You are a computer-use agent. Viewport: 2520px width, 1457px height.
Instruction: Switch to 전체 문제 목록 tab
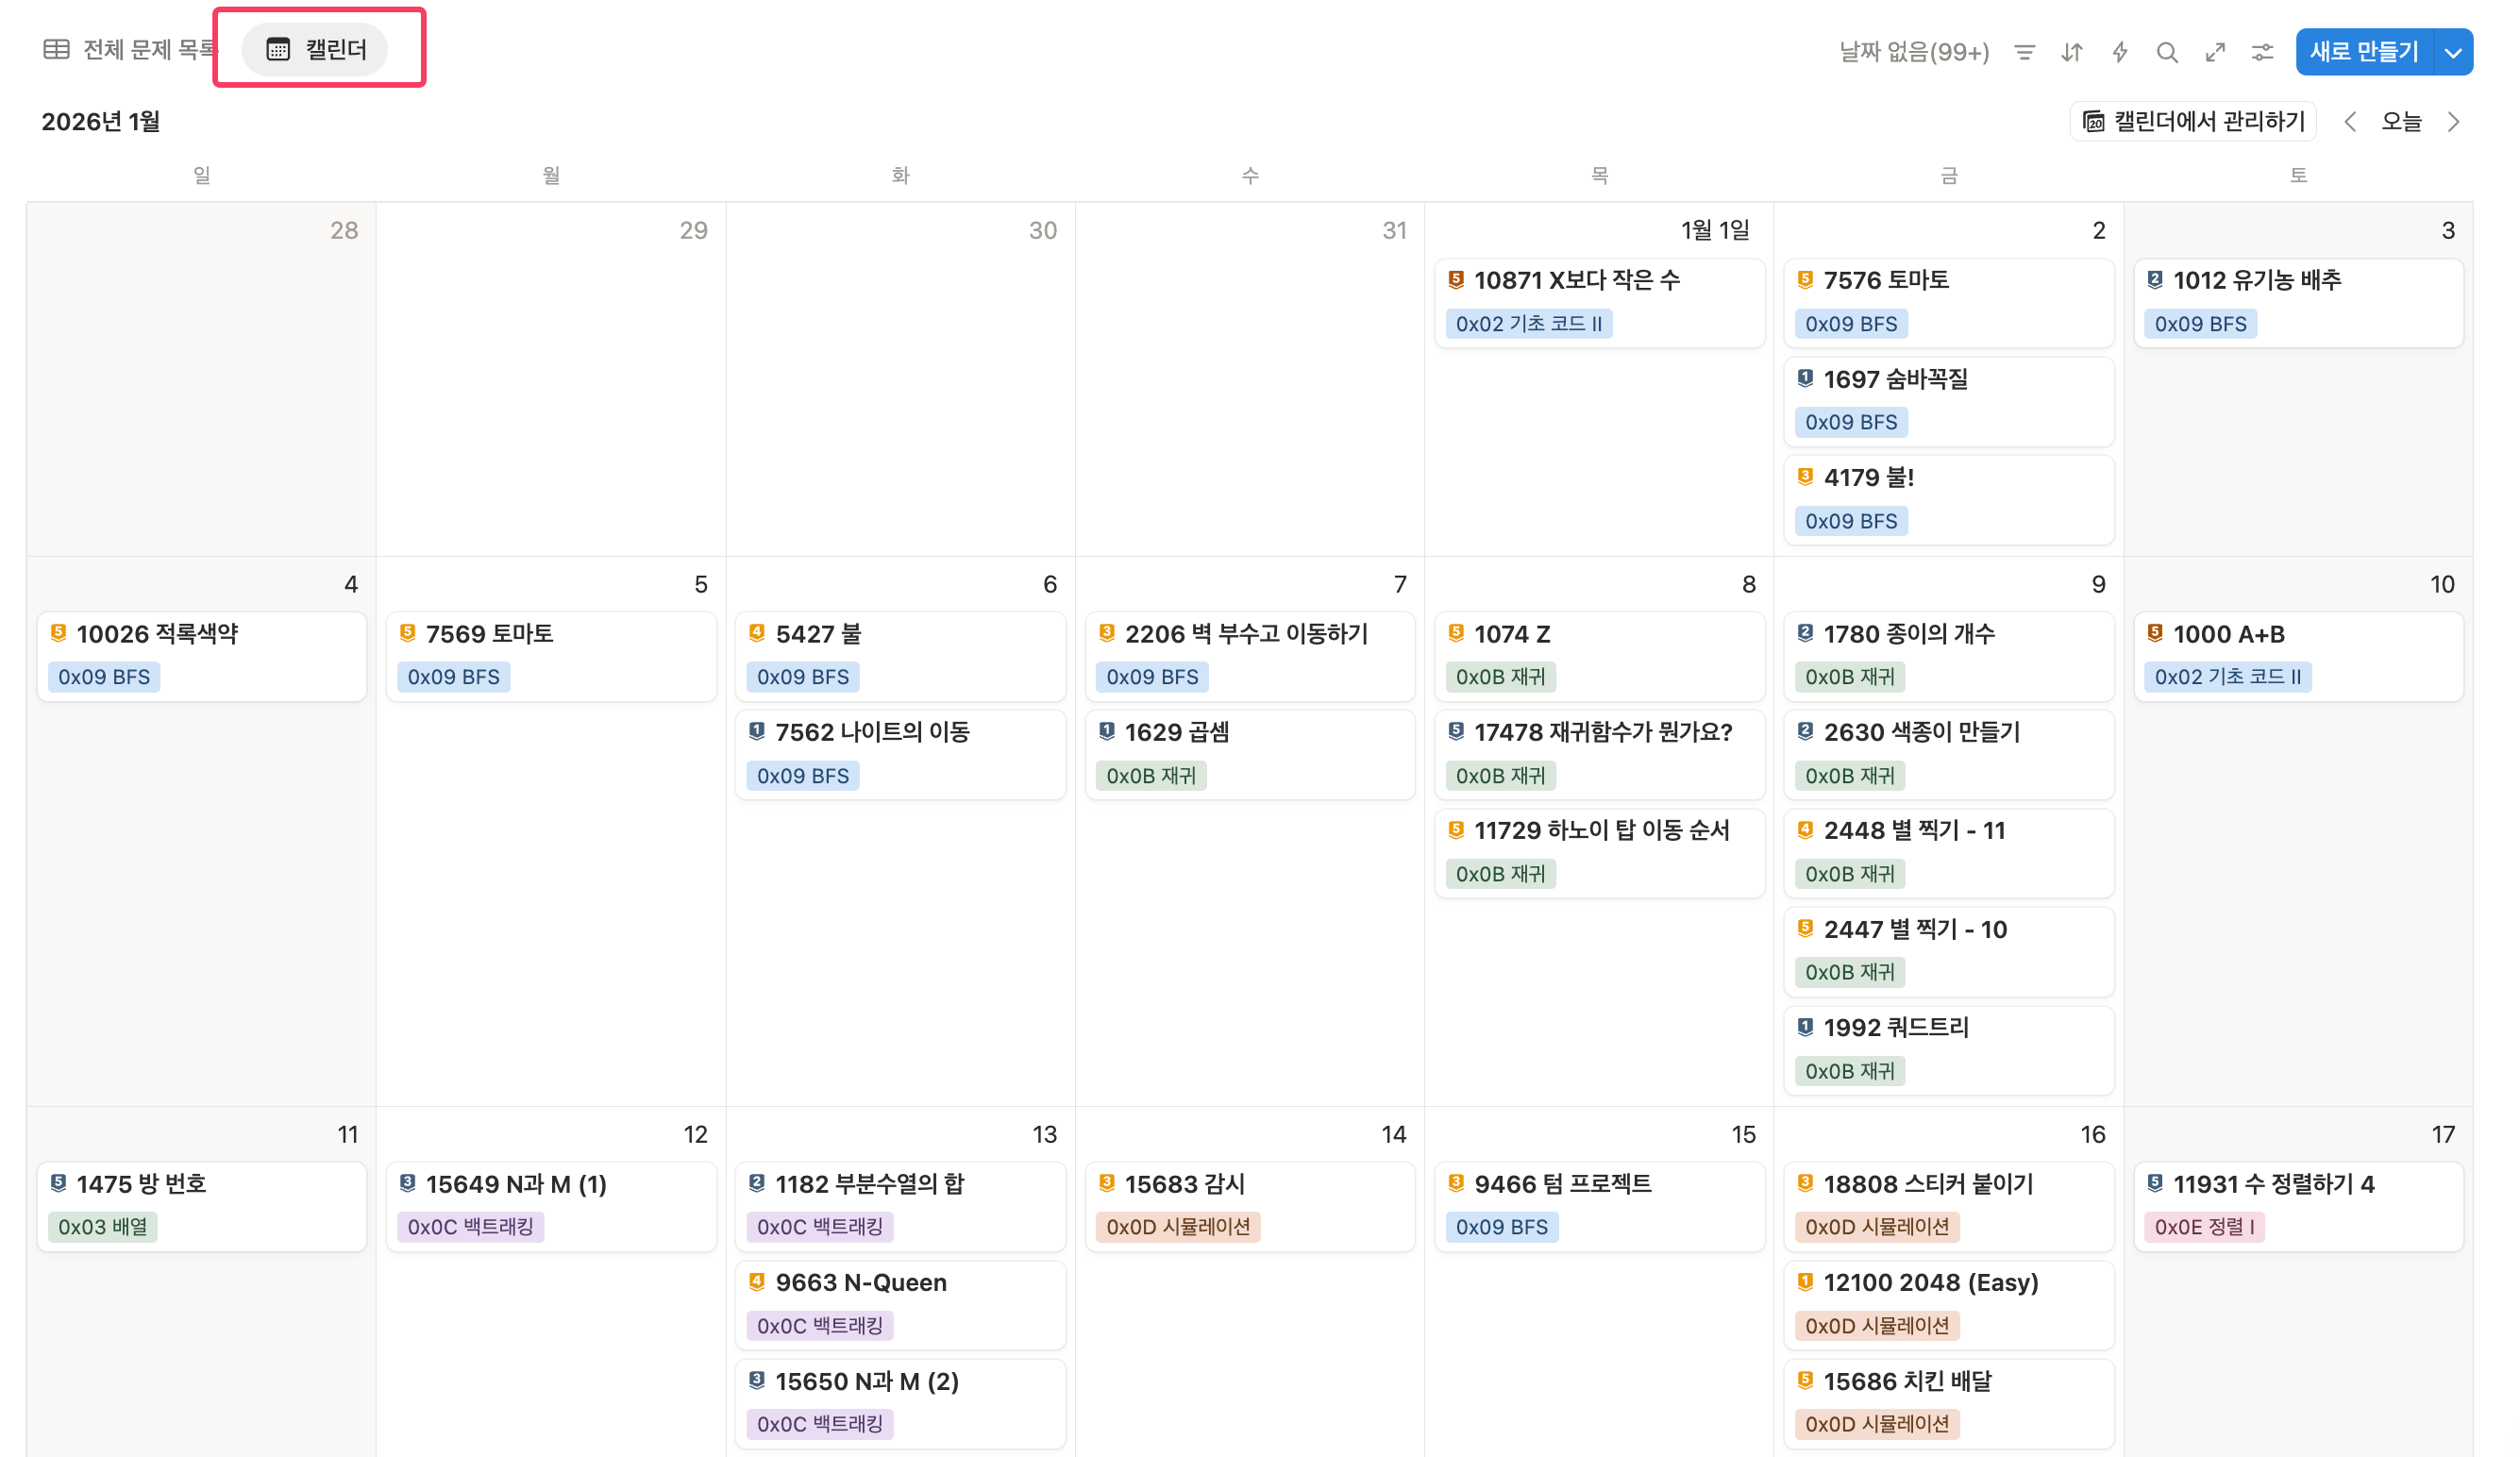click(x=130, y=49)
